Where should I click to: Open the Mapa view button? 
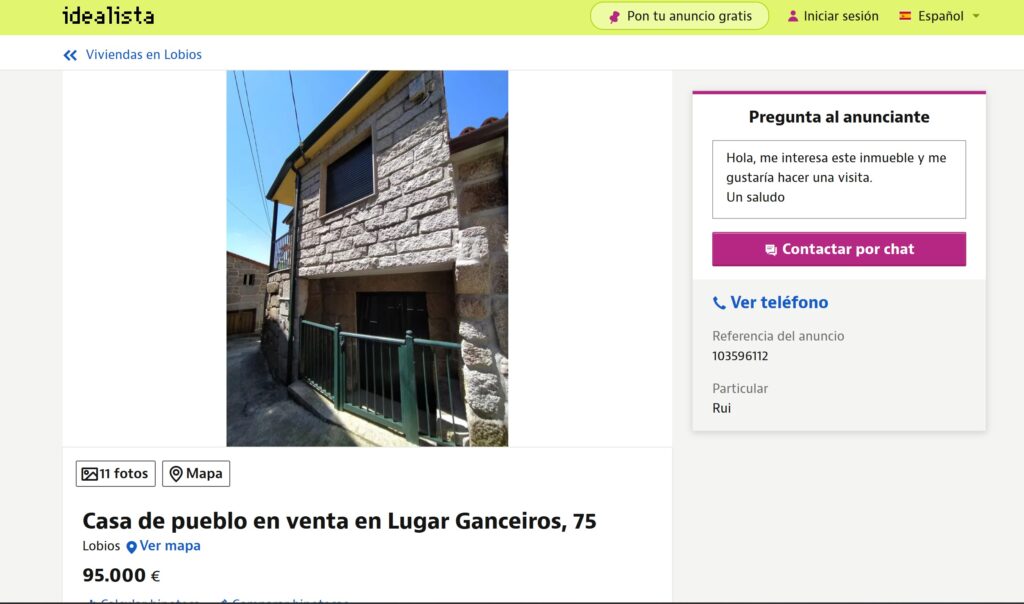[x=196, y=473]
